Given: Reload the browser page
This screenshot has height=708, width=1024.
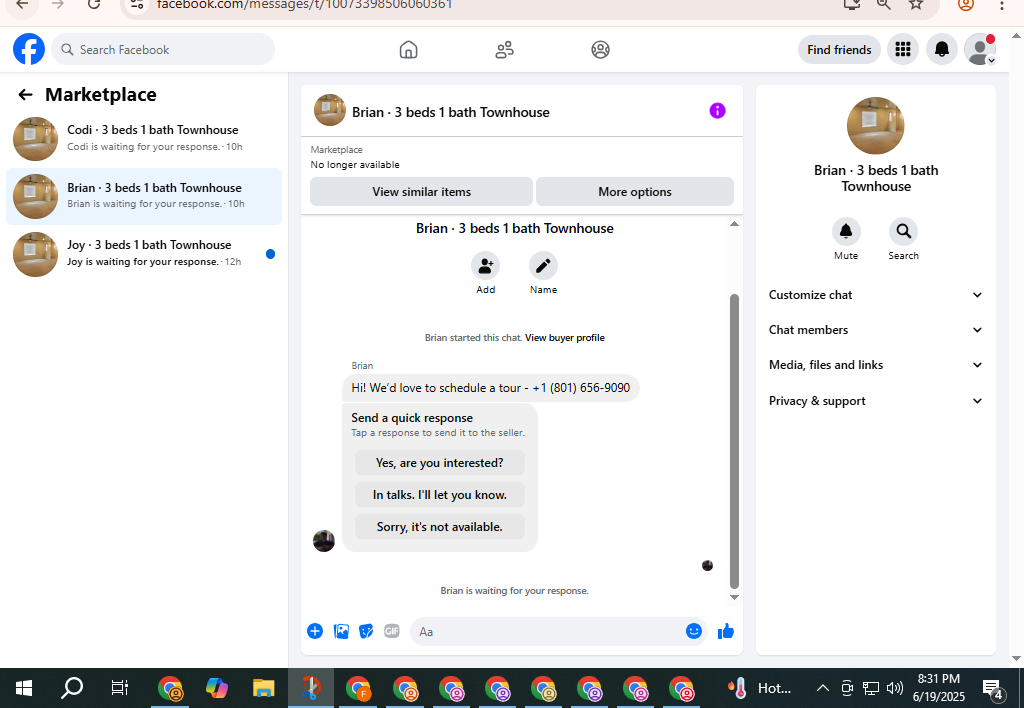Looking at the screenshot, I should (94, 5).
